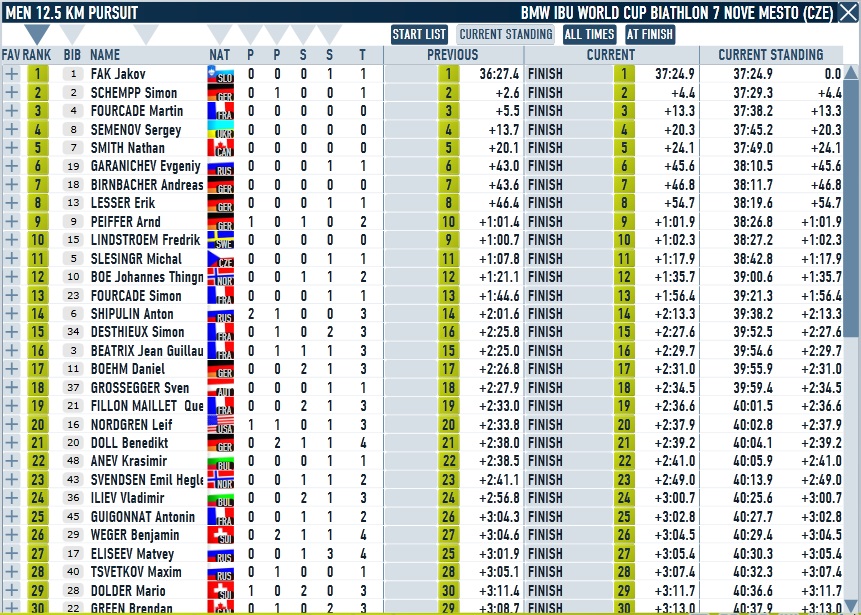The width and height of the screenshot is (861, 615).
Task: Add GARANICHEV Evgeniy to favorites
Action: pyautogui.click(x=12, y=166)
